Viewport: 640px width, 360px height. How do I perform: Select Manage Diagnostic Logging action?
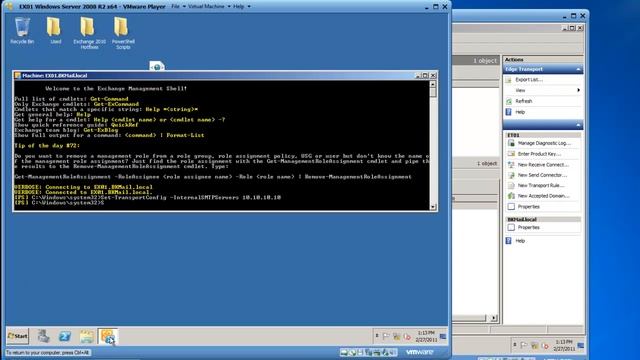pyautogui.click(x=544, y=143)
